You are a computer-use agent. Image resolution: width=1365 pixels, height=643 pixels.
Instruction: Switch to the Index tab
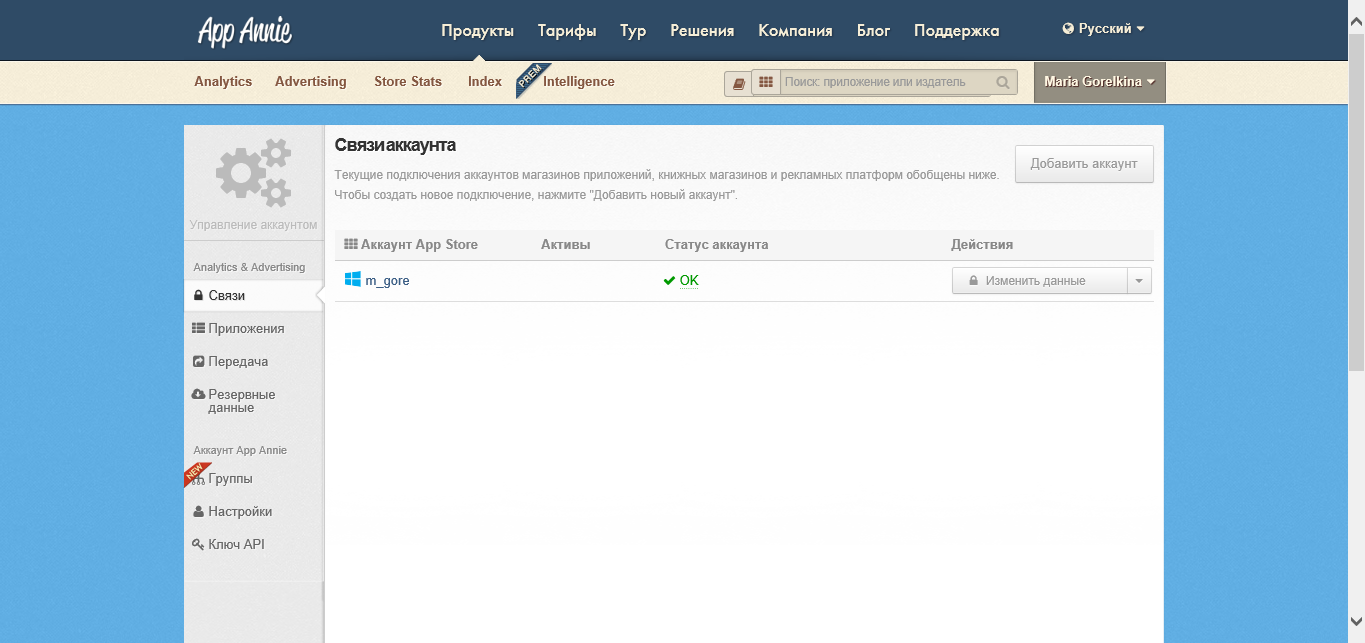click(x=485, y=82)
